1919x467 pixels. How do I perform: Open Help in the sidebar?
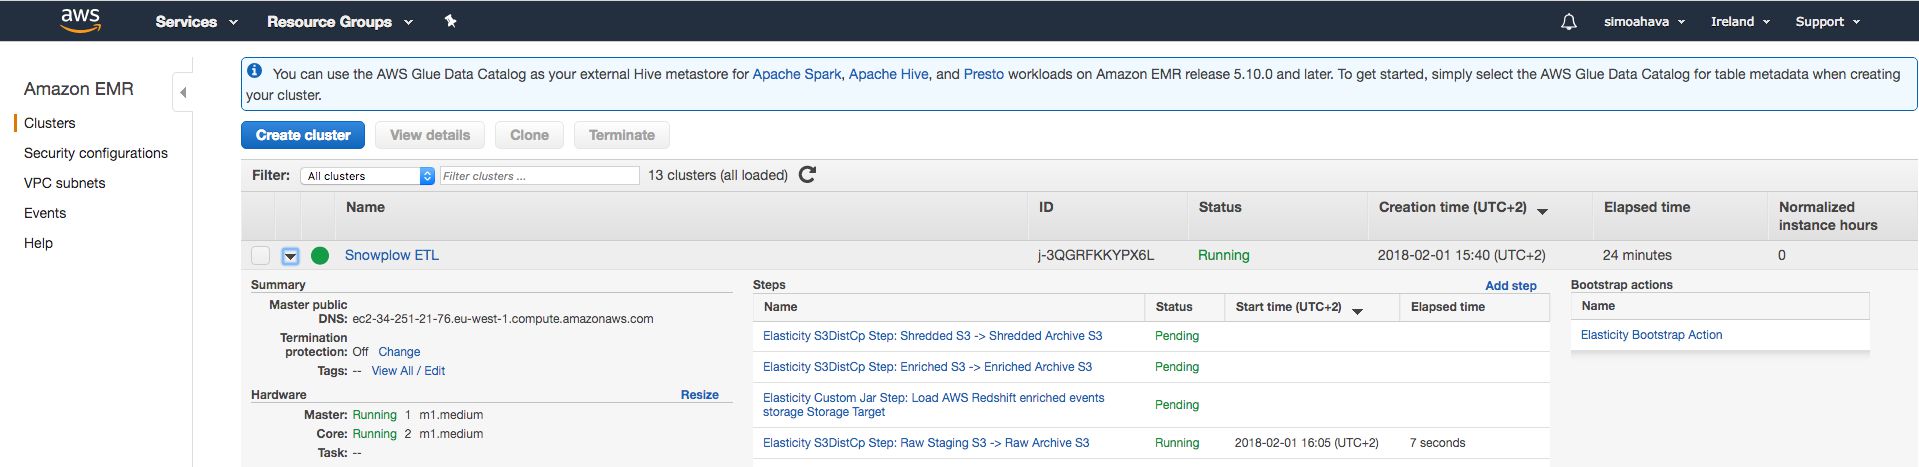click(38, 243)
